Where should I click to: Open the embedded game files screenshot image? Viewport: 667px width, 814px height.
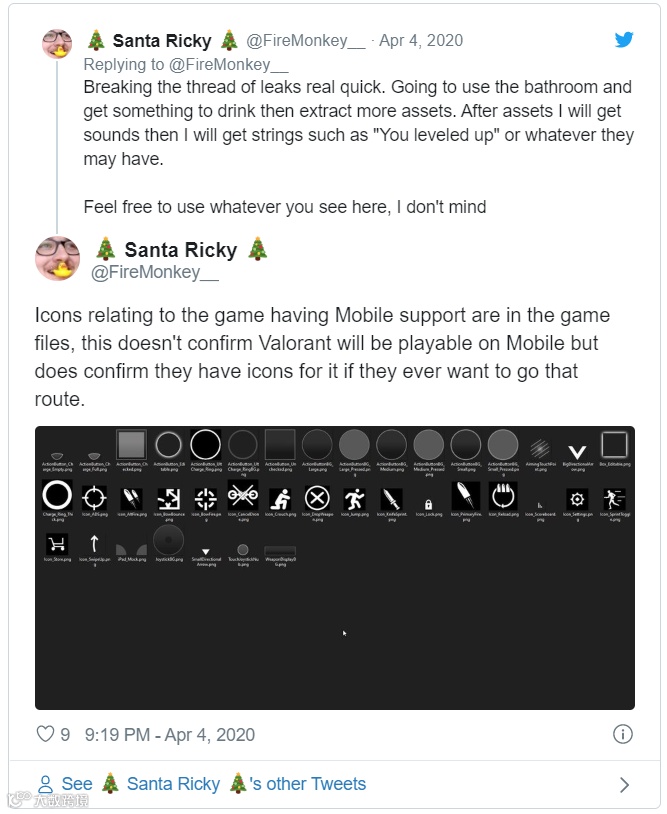tap(334, 620)
